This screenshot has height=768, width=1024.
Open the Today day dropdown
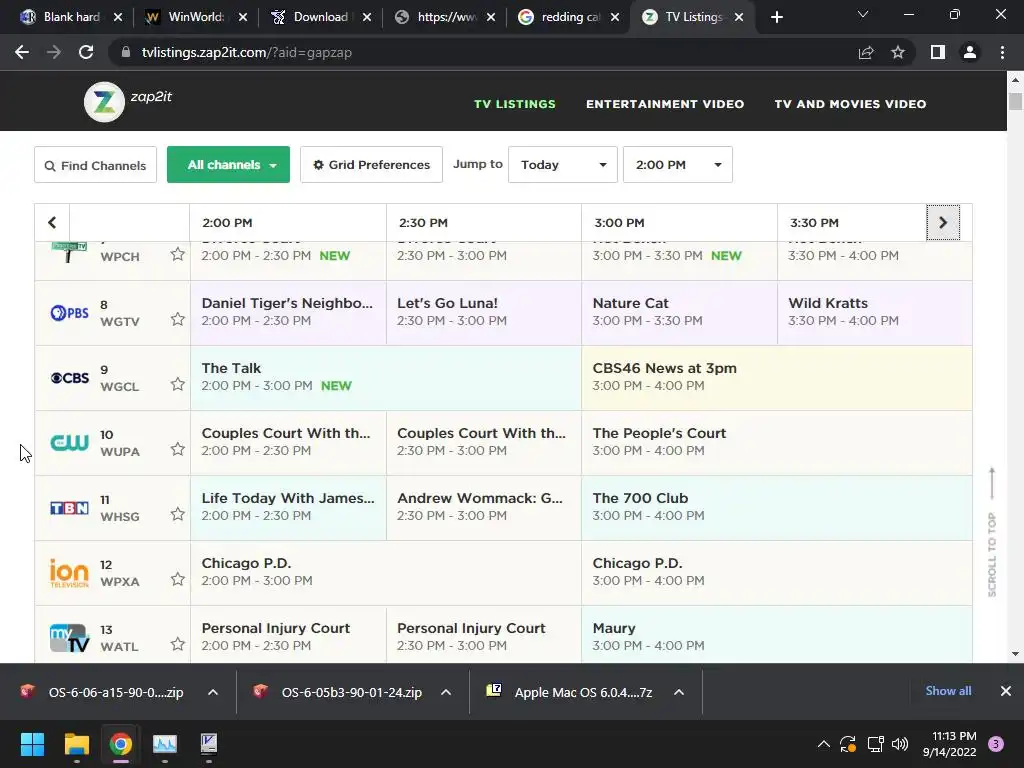[563, 165]
